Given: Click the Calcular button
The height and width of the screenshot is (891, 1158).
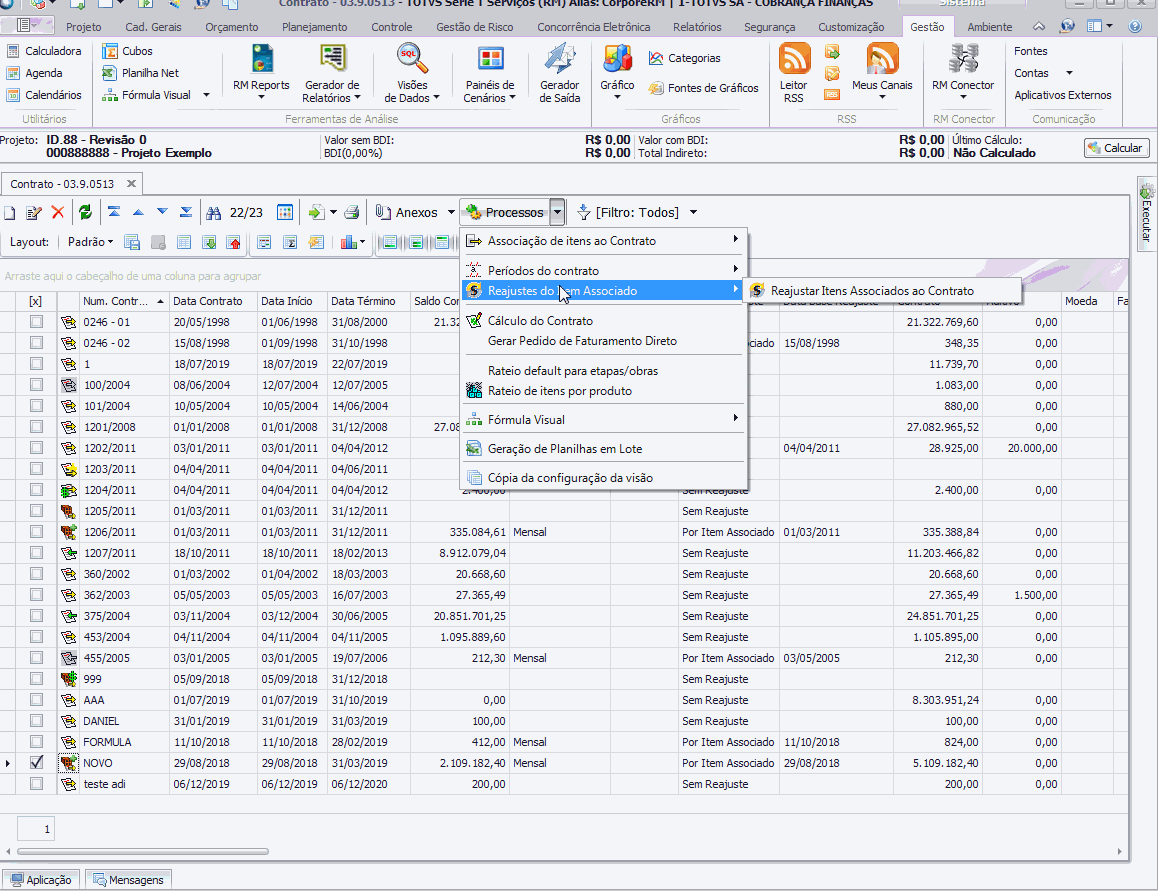Looking at the screenshot, I should [1116, 148].
